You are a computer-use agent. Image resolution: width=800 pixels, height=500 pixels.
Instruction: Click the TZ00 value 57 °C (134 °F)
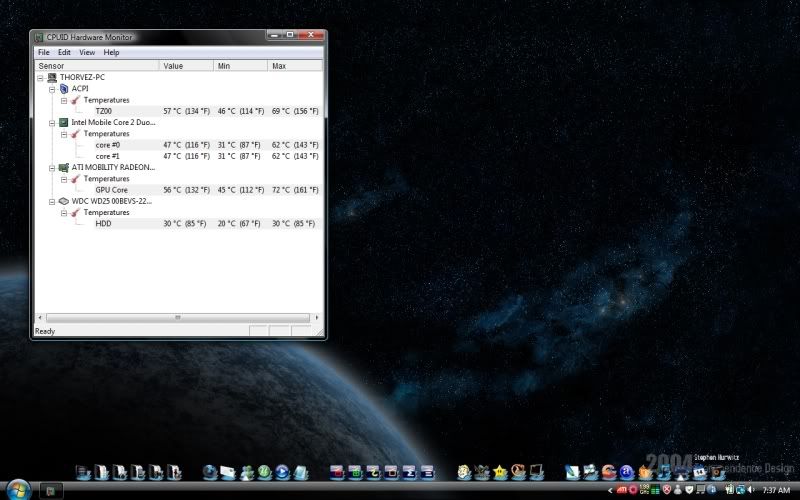tap(186, 111)
